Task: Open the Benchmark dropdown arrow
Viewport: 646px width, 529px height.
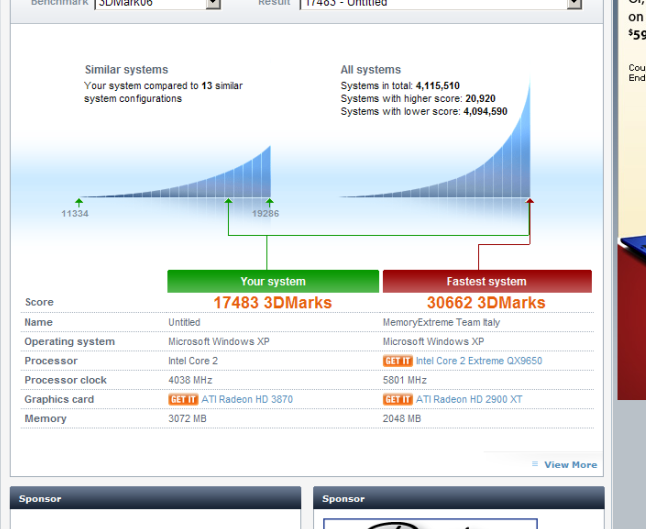Action: tap(213, 3)
